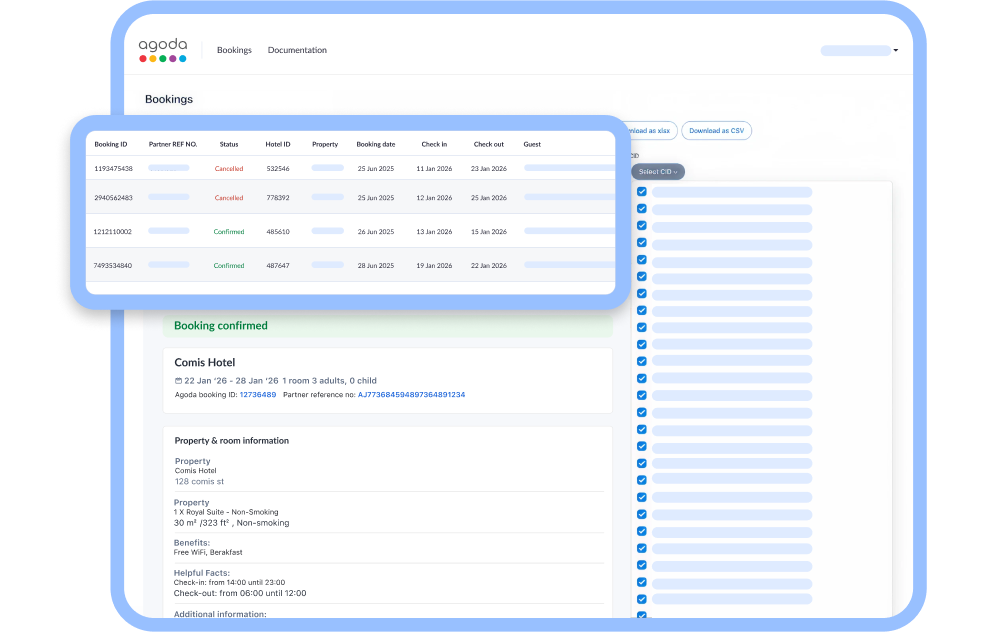The height and width of the screenshot is (632, 1000).
Task: Click the Partner REF NO. column header
Action: pyautogui.click(x=173, y=144)
